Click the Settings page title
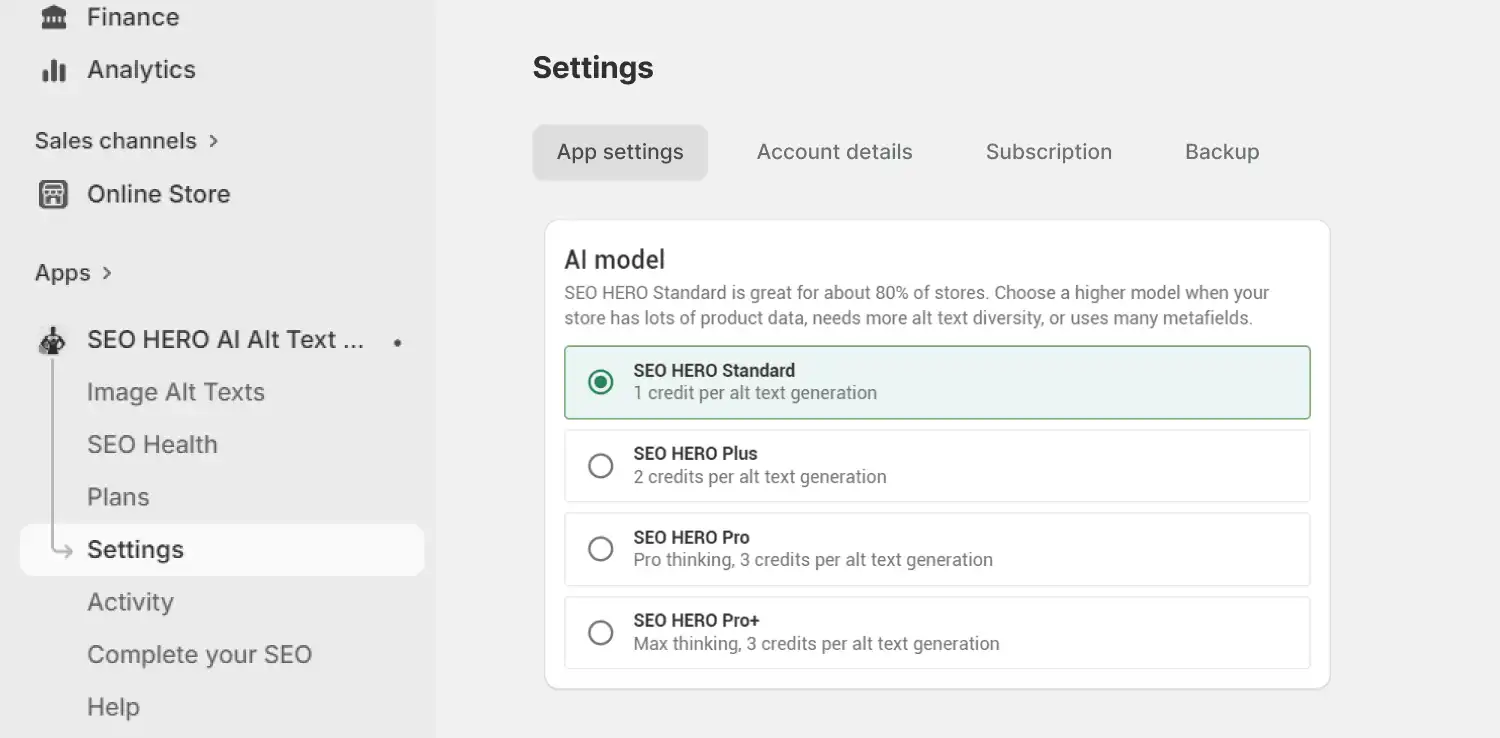 [x=593, y=68]
